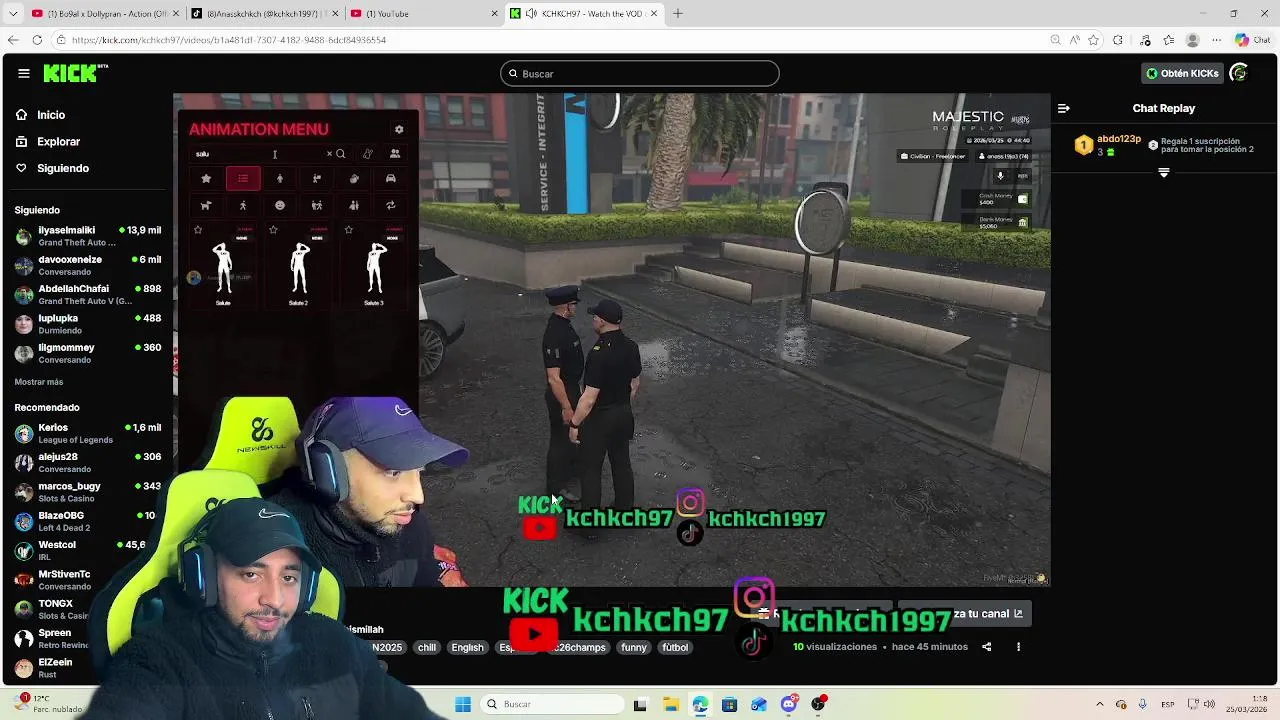Click the funny tag
This screenshot has height=720, width=1280.
pos(634,647)
